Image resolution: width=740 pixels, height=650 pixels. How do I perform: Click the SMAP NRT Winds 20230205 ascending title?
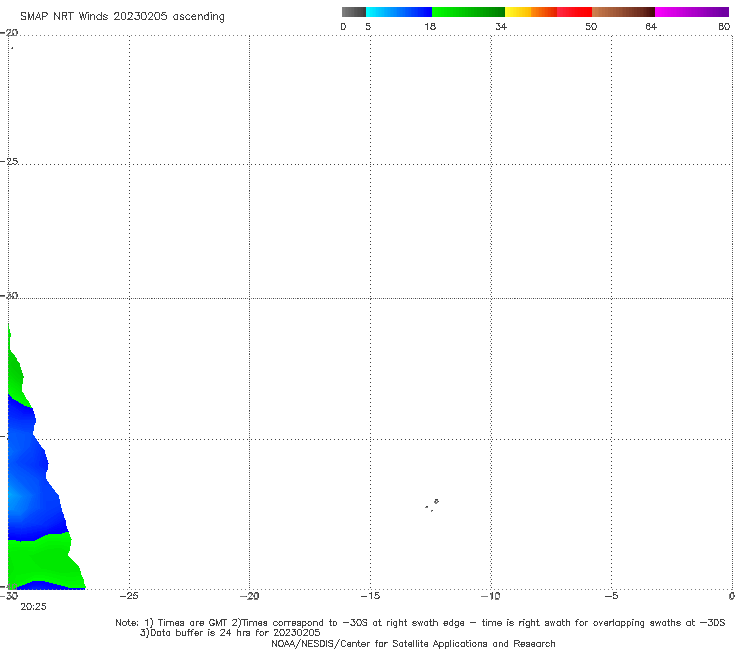[122, 16]
